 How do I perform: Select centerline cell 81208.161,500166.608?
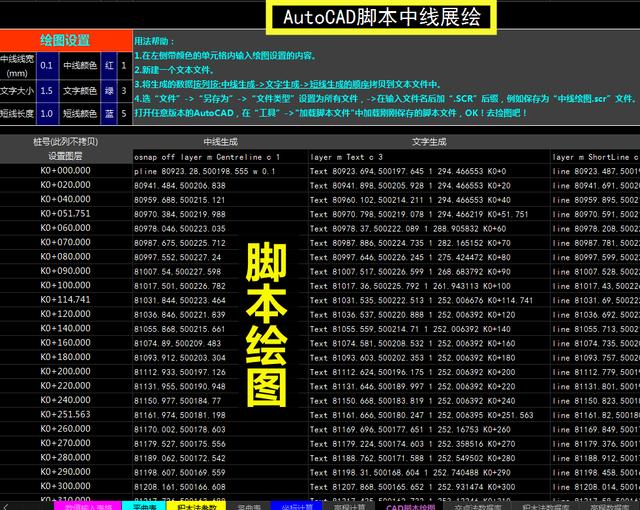(220, 487)
